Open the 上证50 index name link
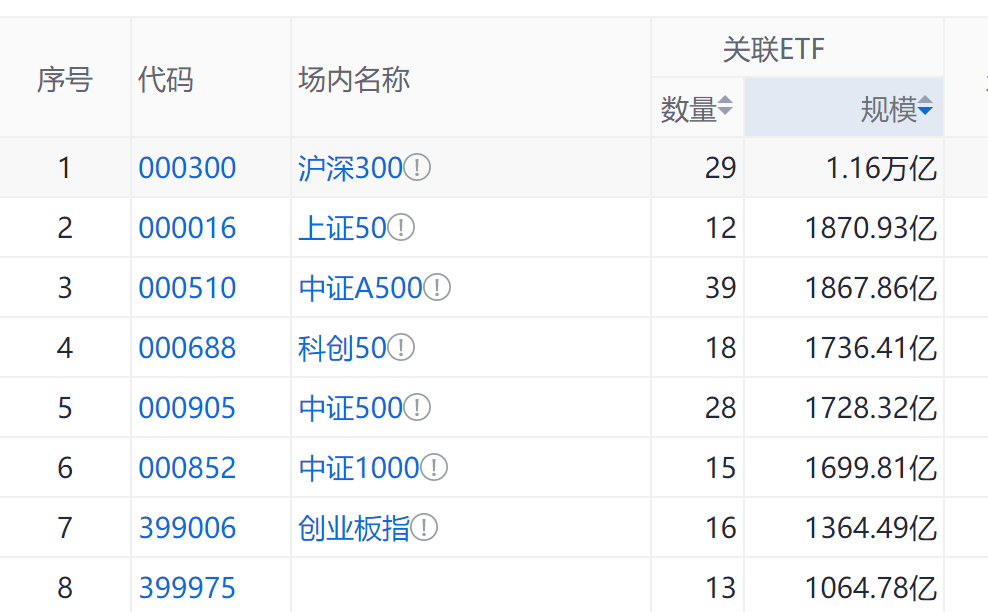This screenshot has width=988, height=612. click(x=342, y=228)
